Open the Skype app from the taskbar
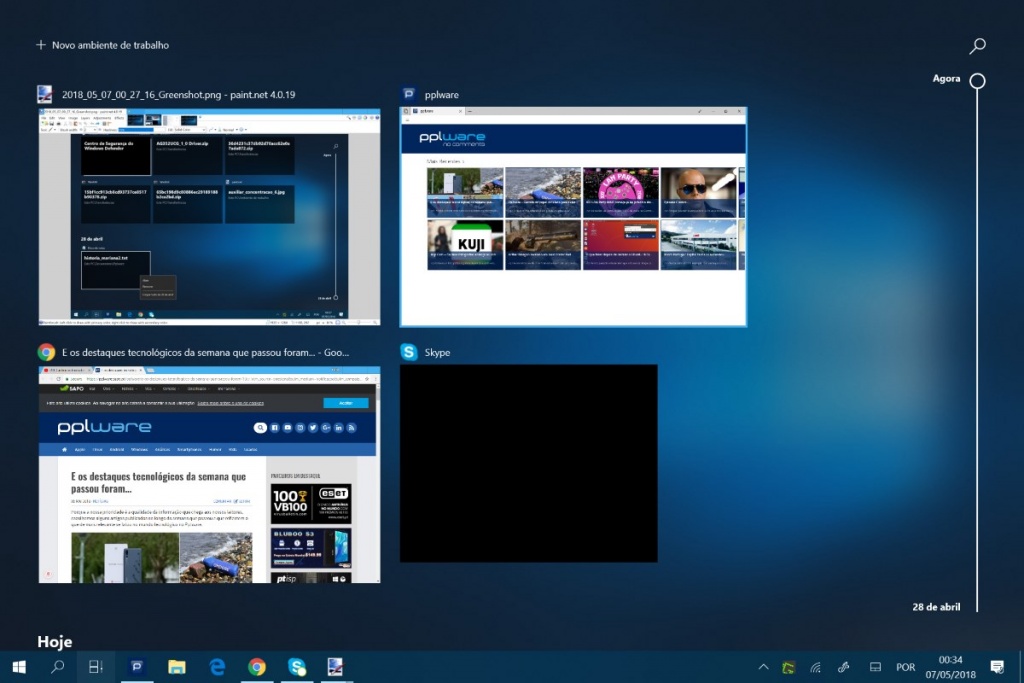 (297, 666)
